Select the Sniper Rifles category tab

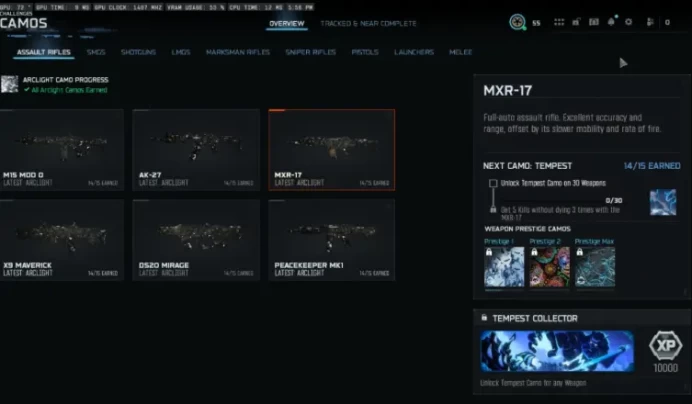(x=310, y=52)
